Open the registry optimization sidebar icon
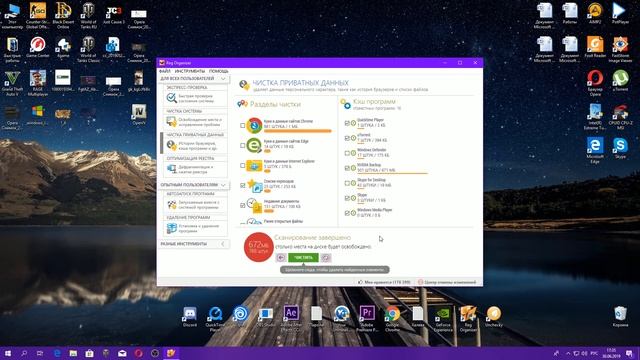 [x=171, y=169]
